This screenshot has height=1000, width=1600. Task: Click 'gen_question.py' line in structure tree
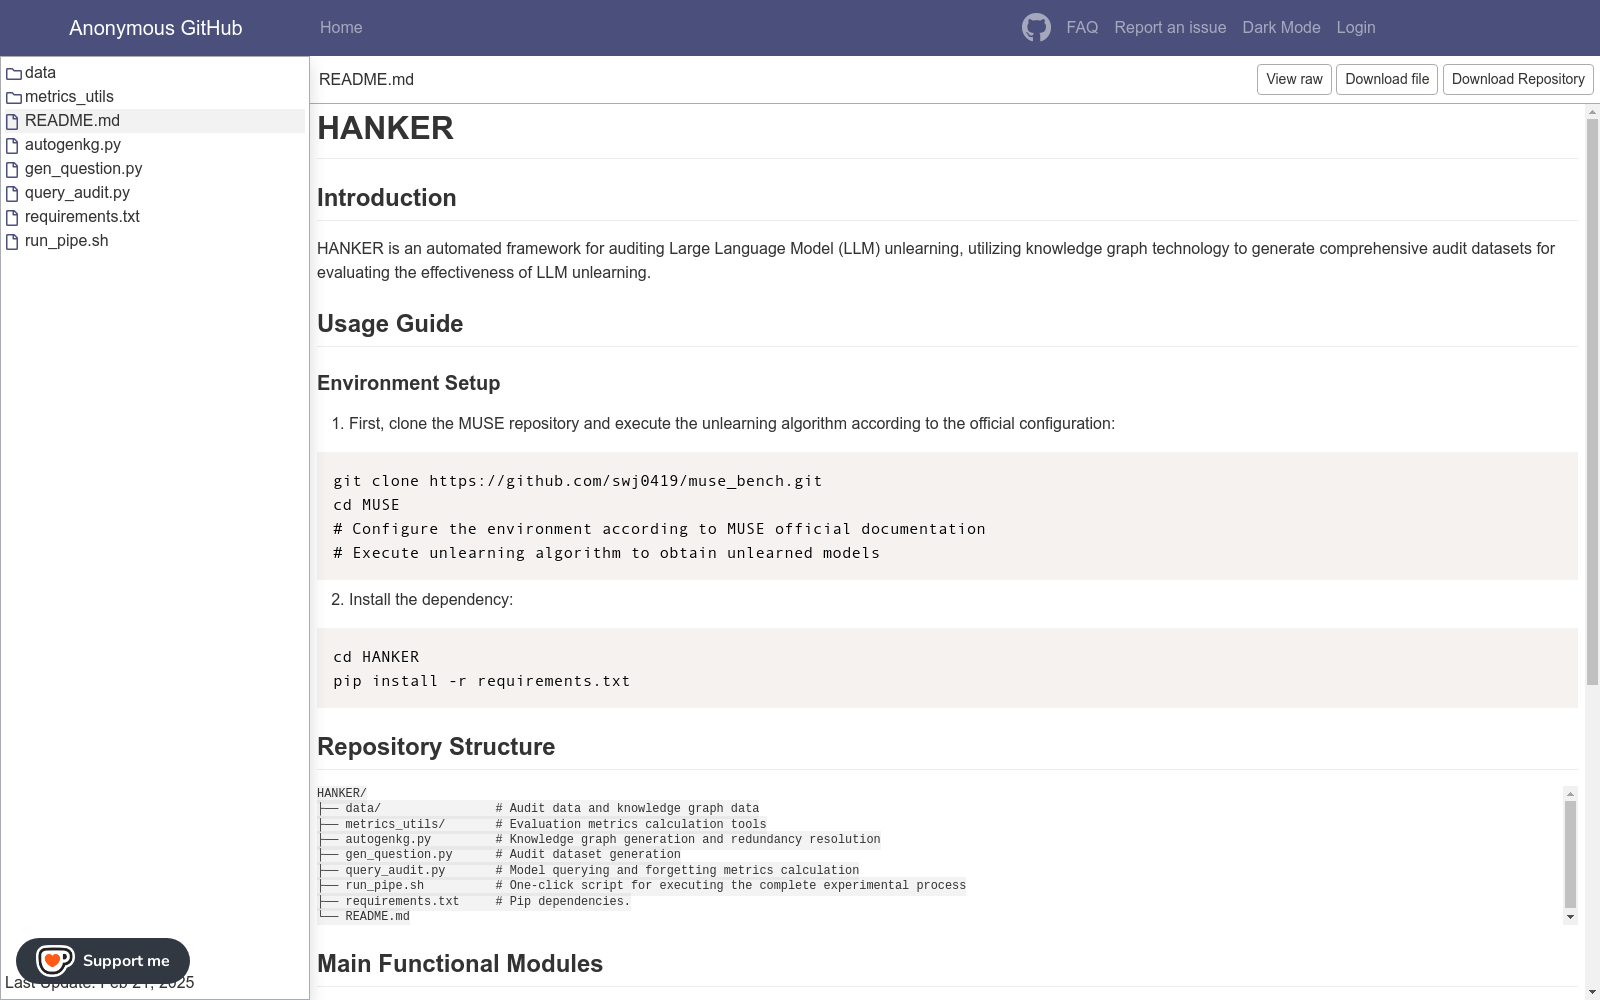pyautogui.click(x=499, y=854)
